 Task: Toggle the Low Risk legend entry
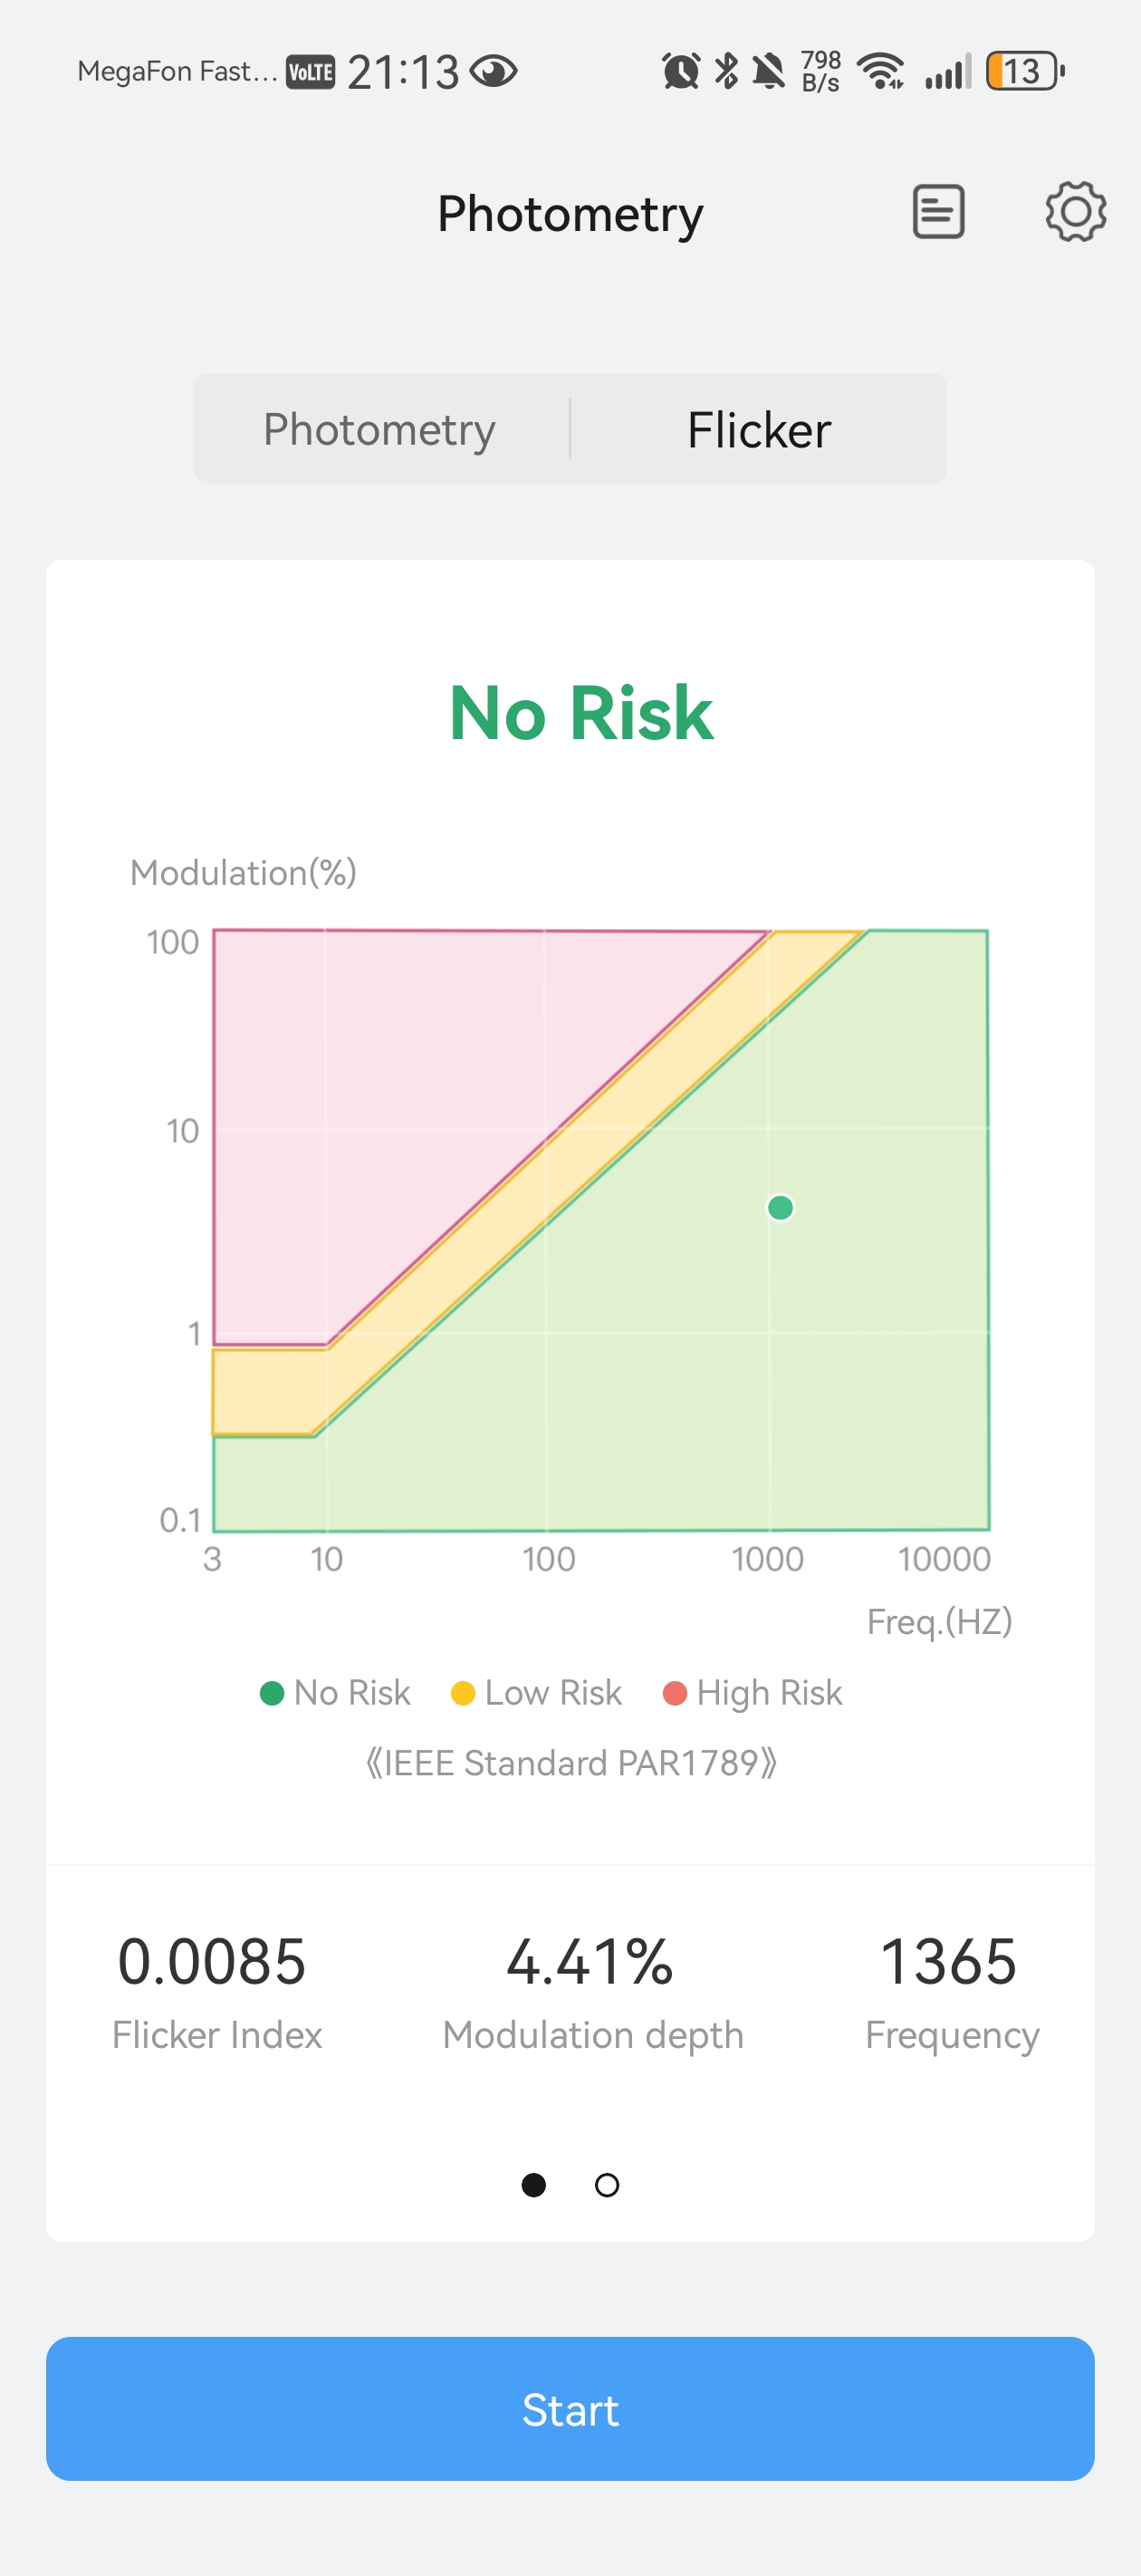point(537,1692)
